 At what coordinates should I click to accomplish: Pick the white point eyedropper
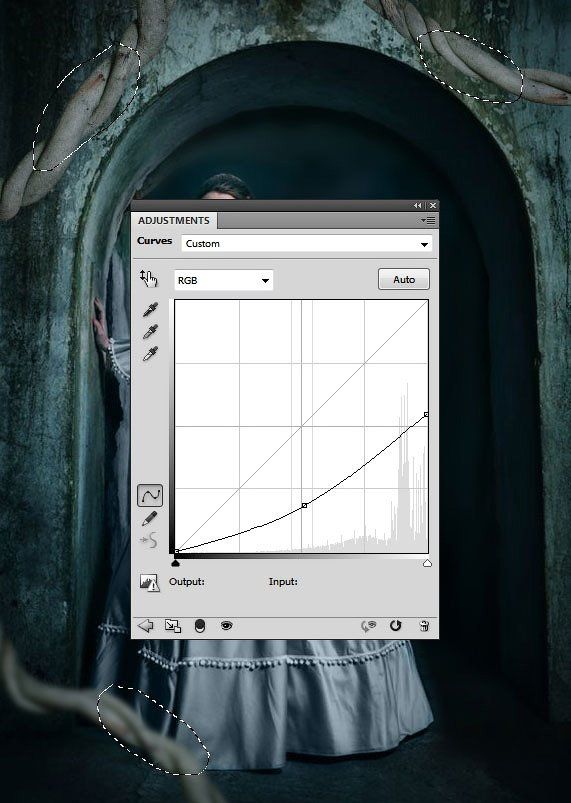coord(150,354)
